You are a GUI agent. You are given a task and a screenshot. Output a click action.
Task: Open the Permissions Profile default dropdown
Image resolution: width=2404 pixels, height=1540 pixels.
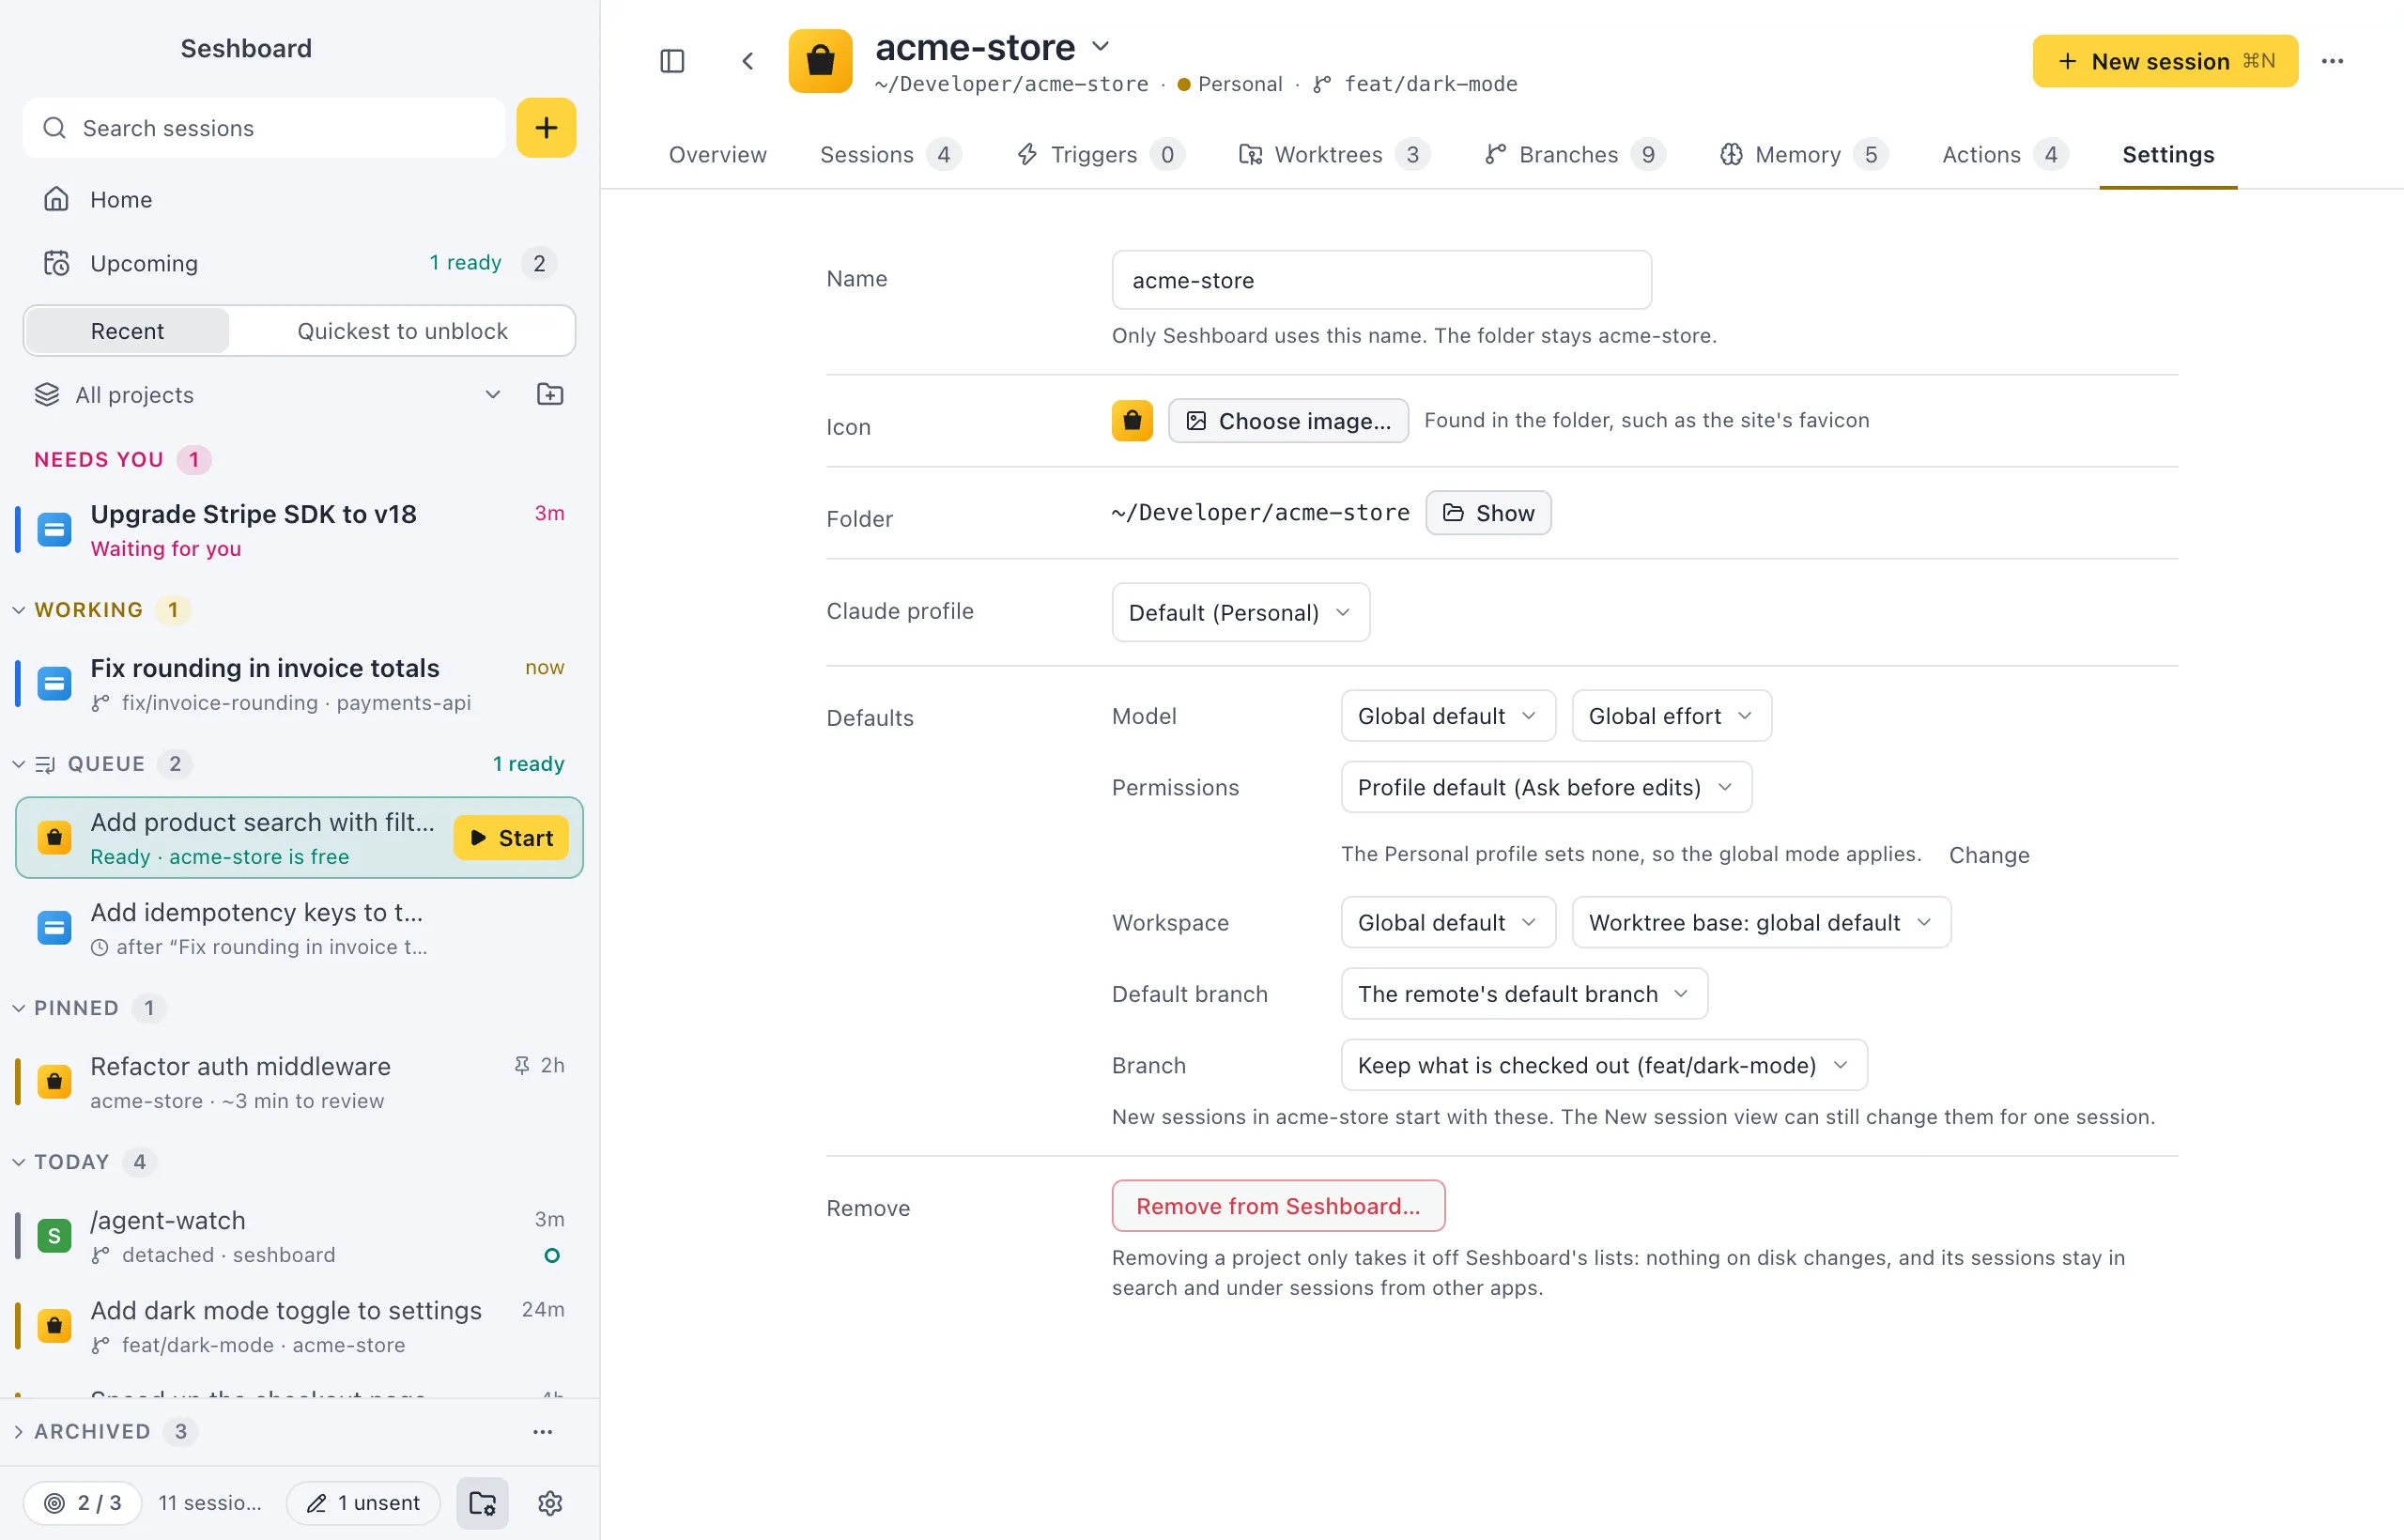[1545, 788]
